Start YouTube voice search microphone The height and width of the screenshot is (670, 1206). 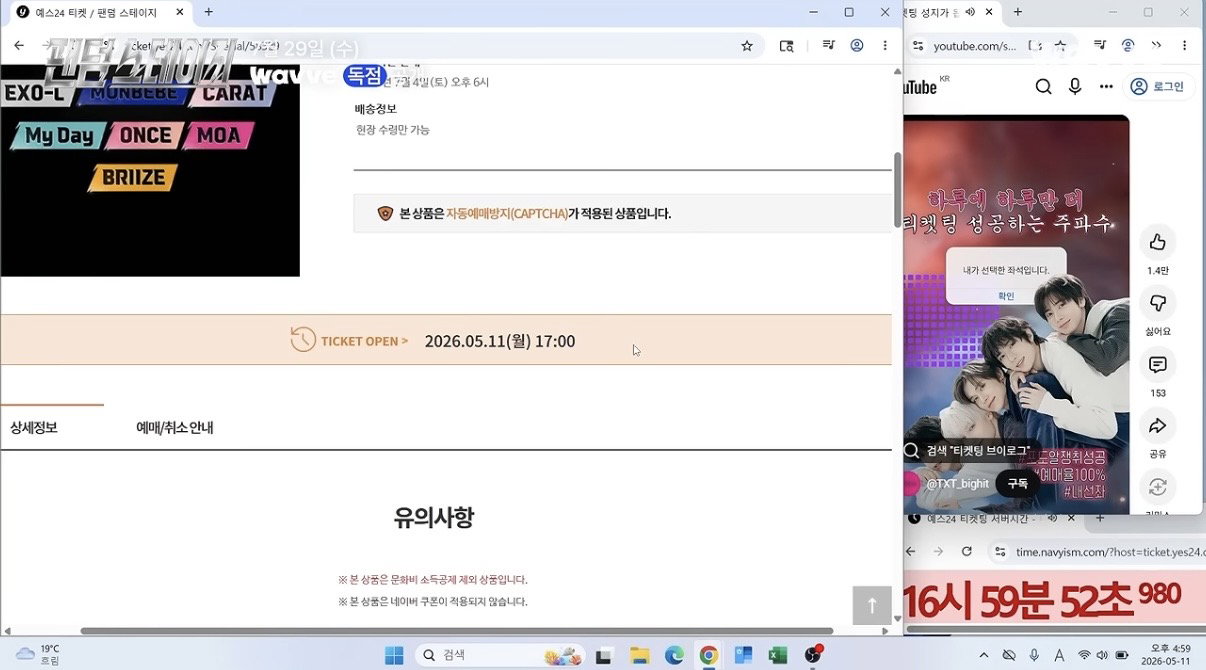(1075, 87)
